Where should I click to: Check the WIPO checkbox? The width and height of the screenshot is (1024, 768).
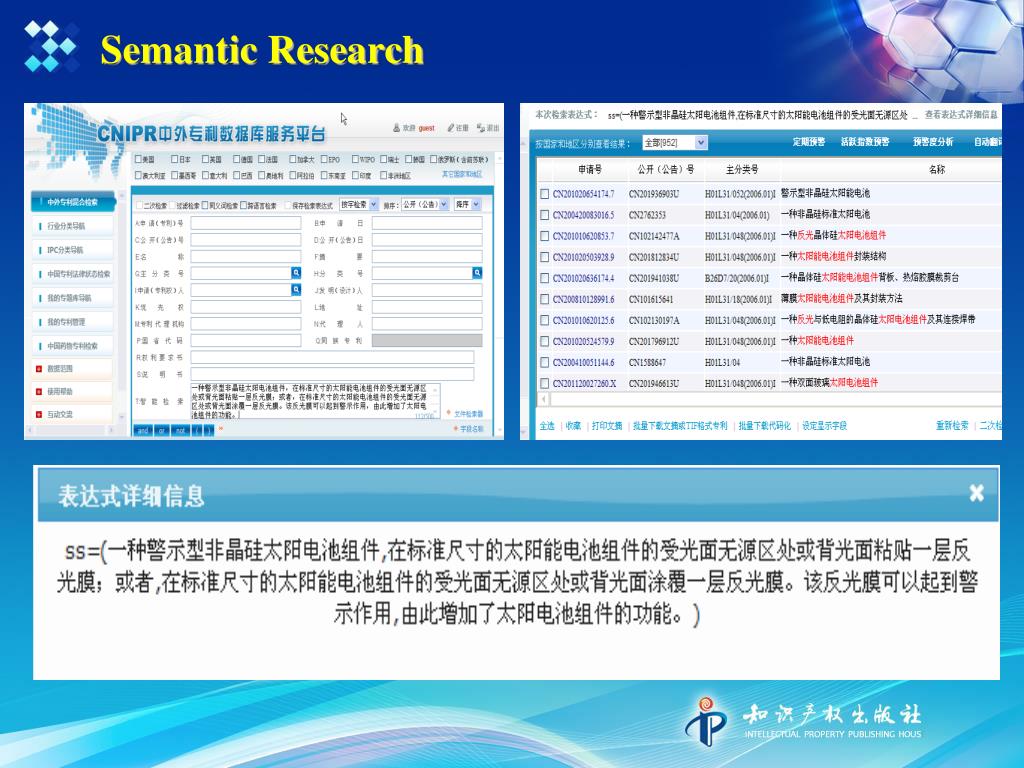coord(355,159)
